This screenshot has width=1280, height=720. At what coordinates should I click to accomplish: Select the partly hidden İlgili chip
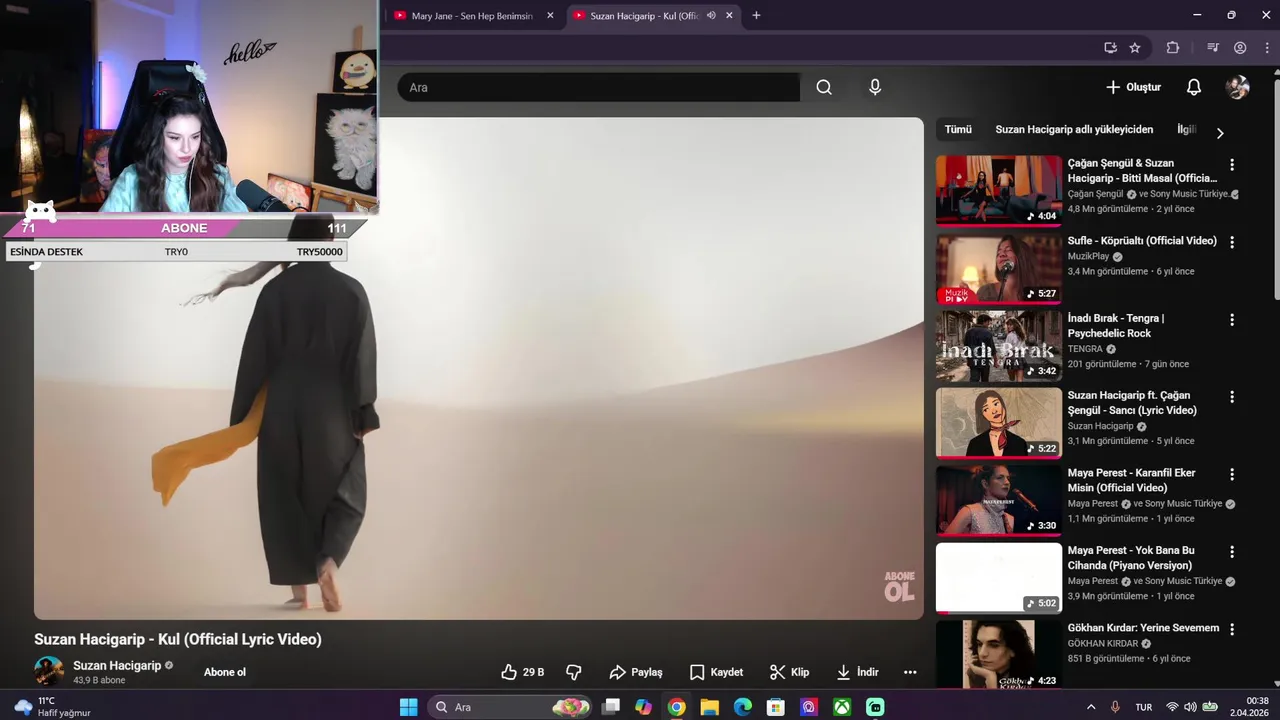1186,130
